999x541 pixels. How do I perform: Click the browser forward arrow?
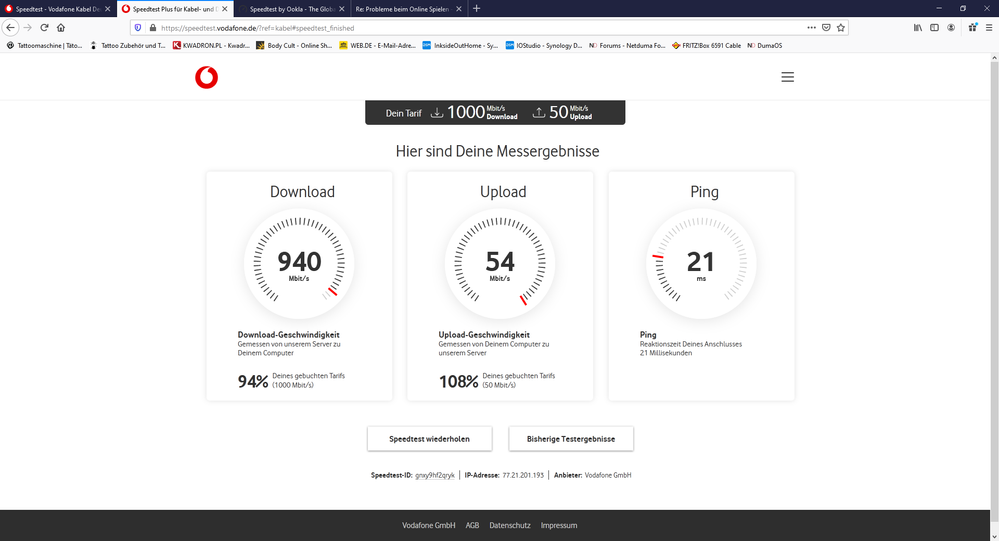(27, 27)
